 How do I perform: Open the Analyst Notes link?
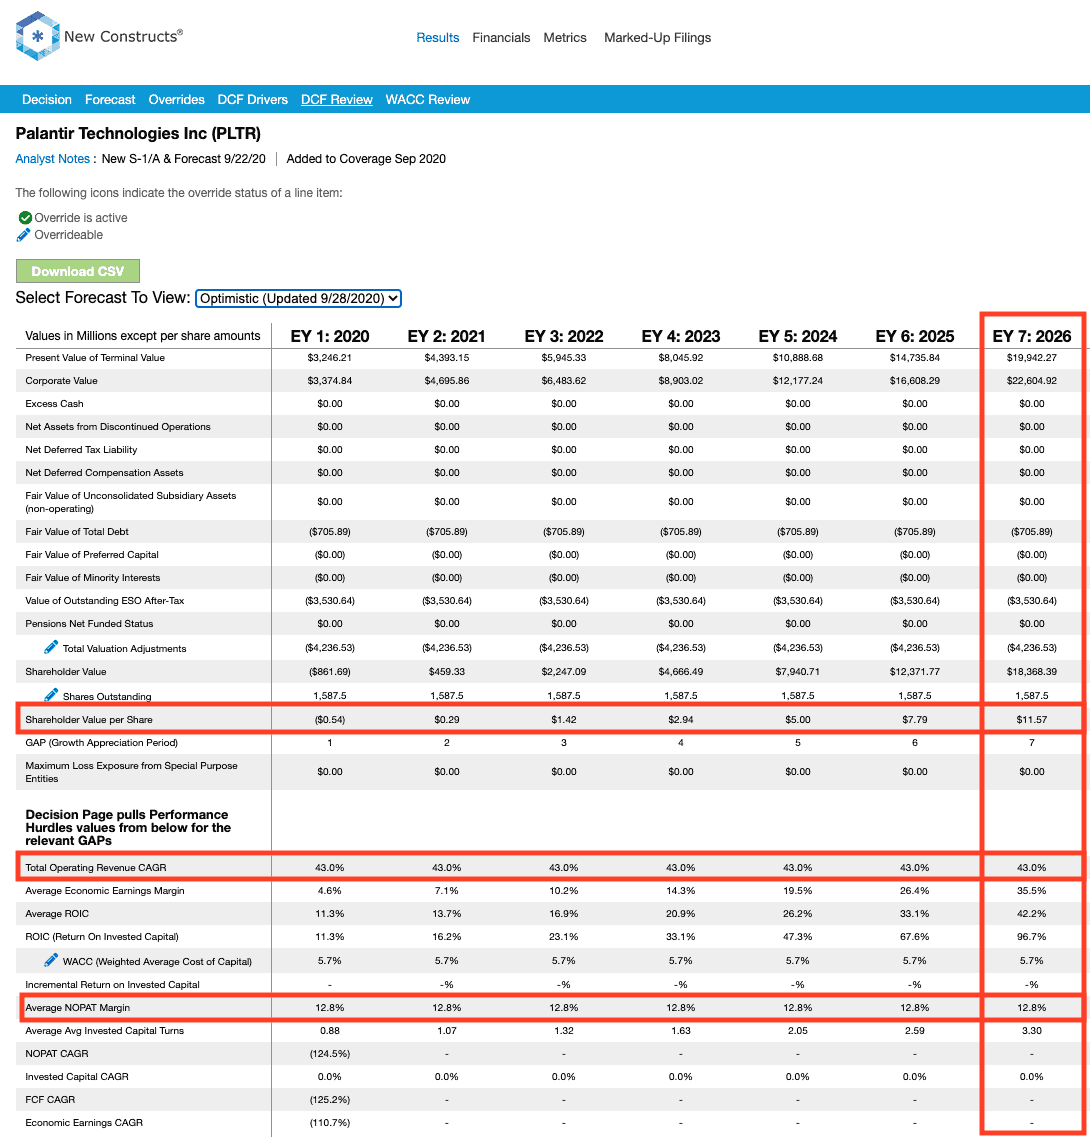click(x=52, y=159)
